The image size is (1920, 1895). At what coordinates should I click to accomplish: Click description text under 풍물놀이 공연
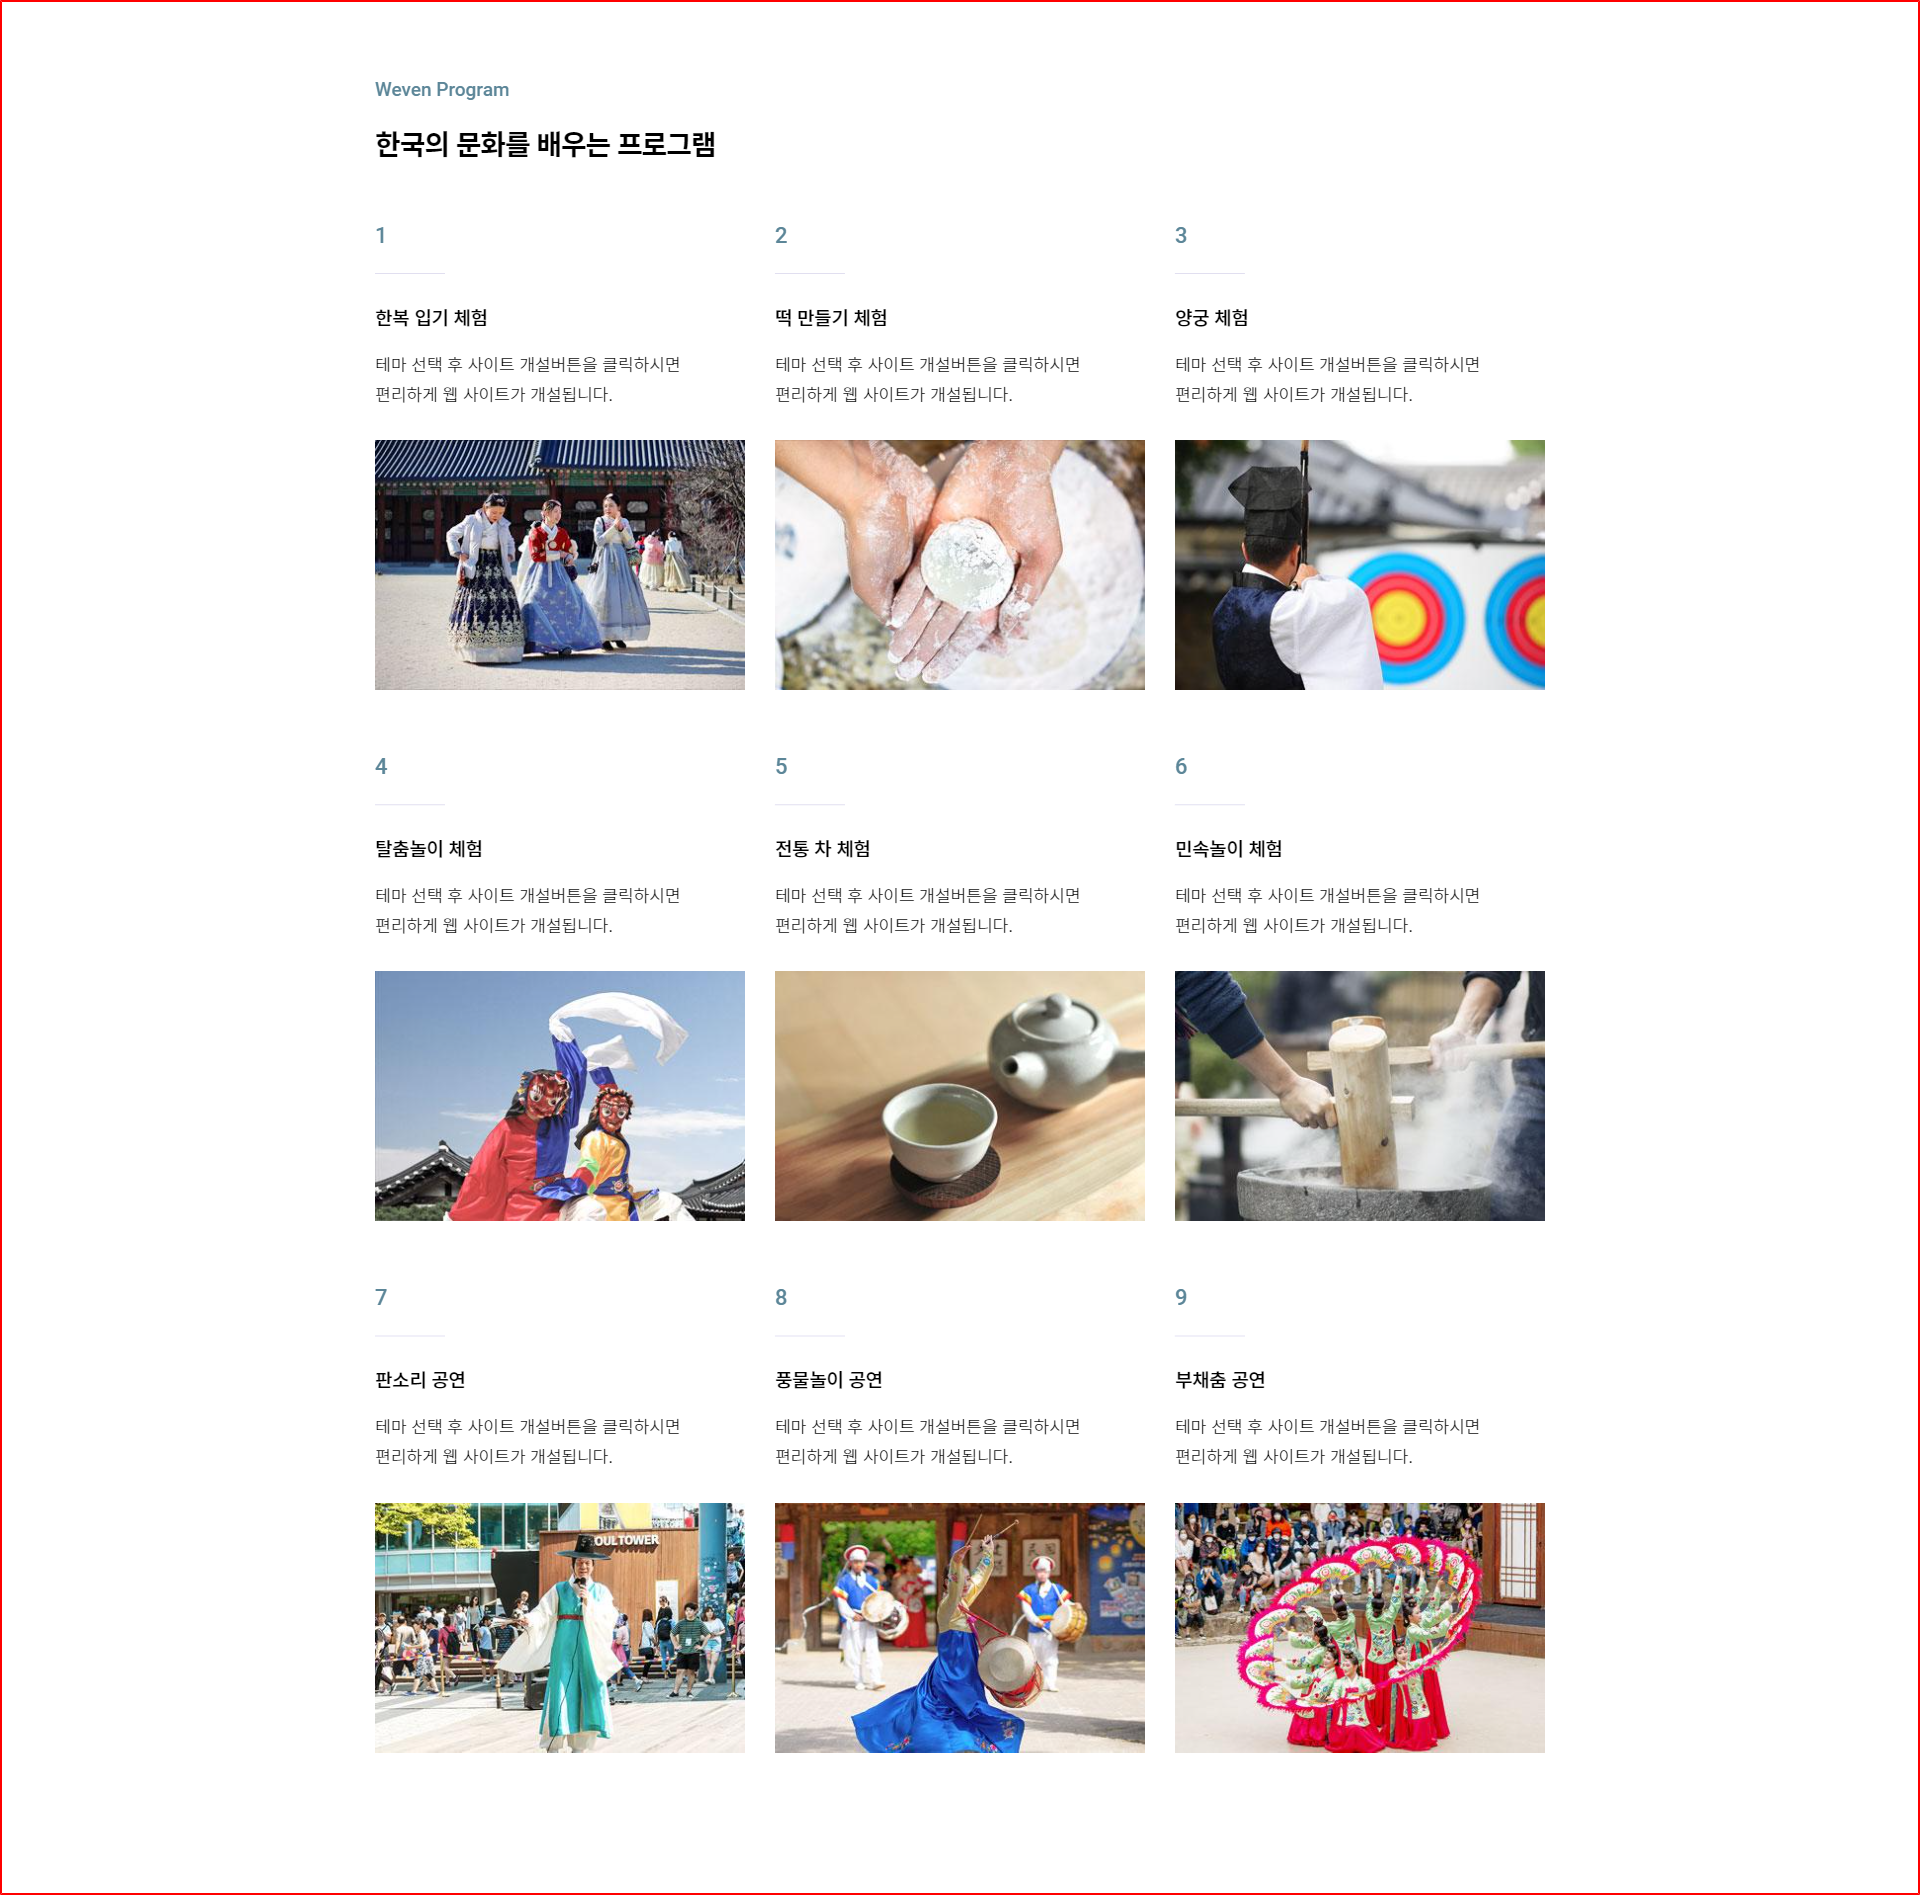click(928, 1442)
